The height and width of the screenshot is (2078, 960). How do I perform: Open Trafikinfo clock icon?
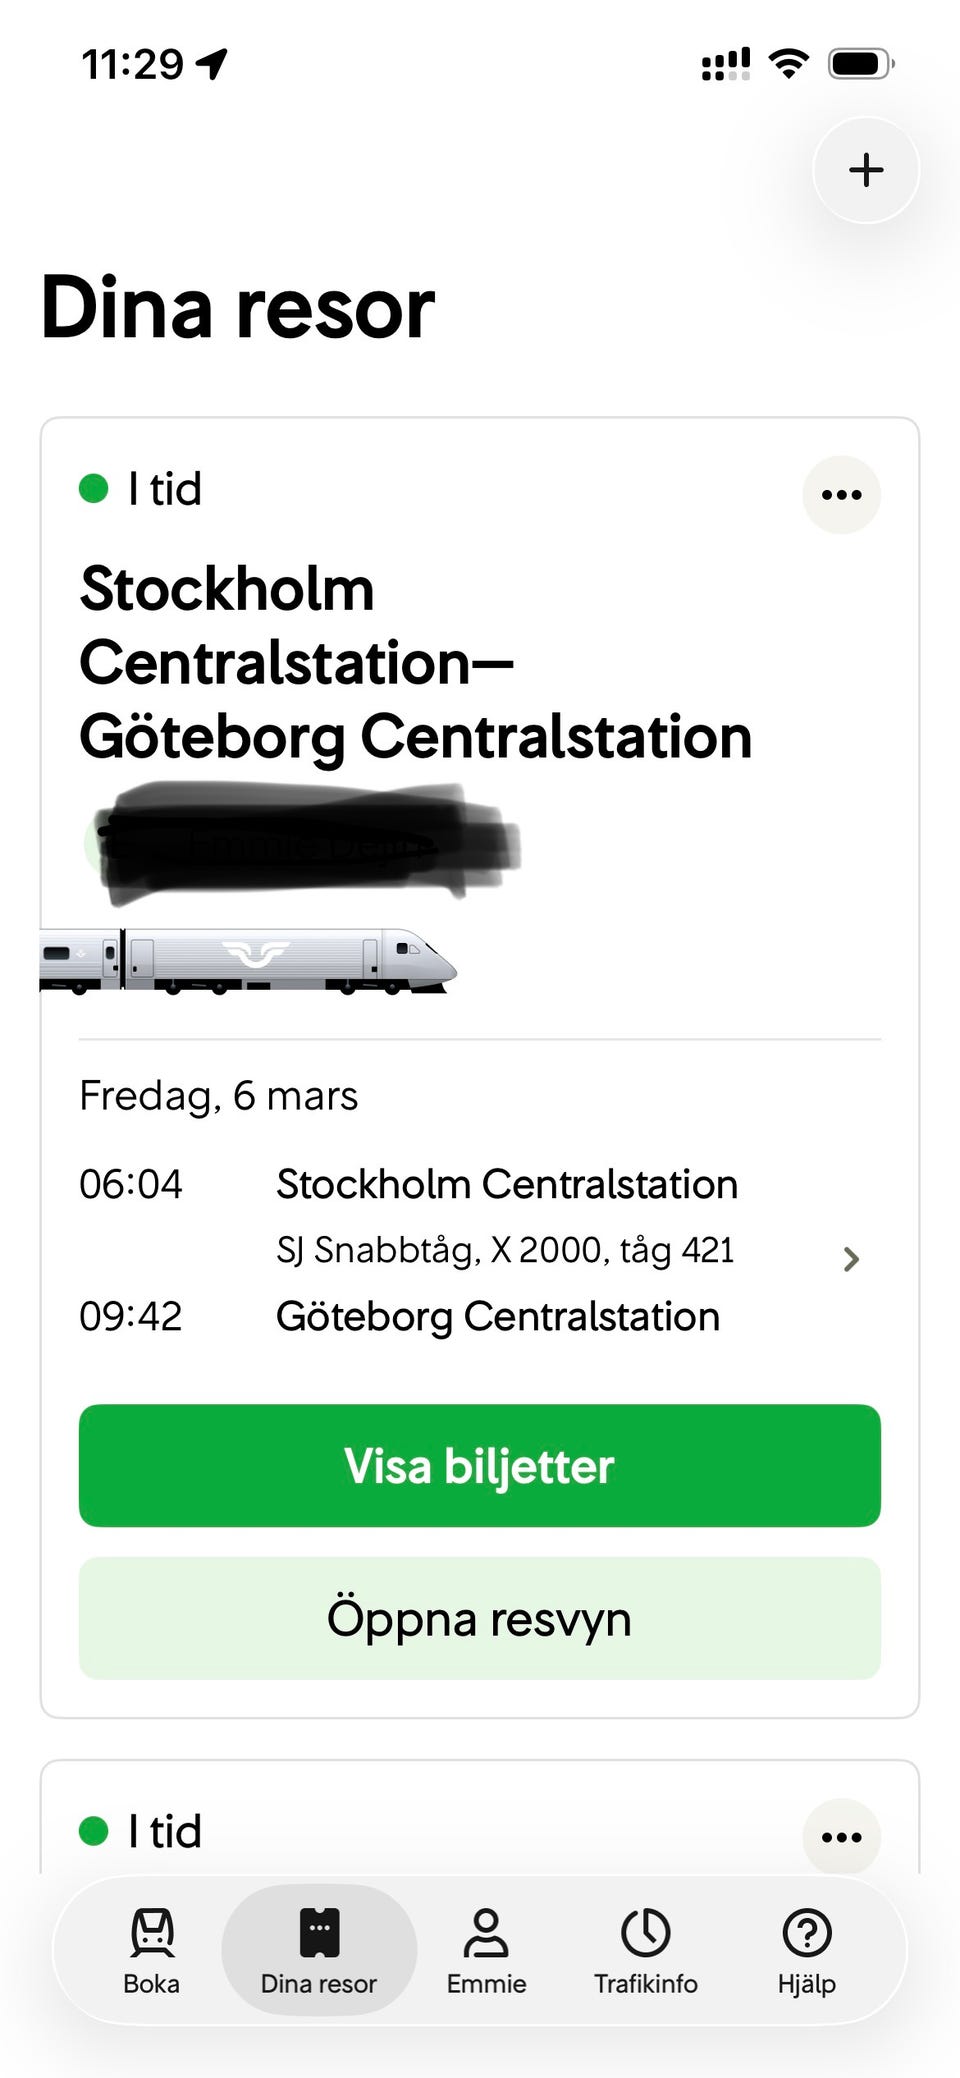[x=646, y=1932]
